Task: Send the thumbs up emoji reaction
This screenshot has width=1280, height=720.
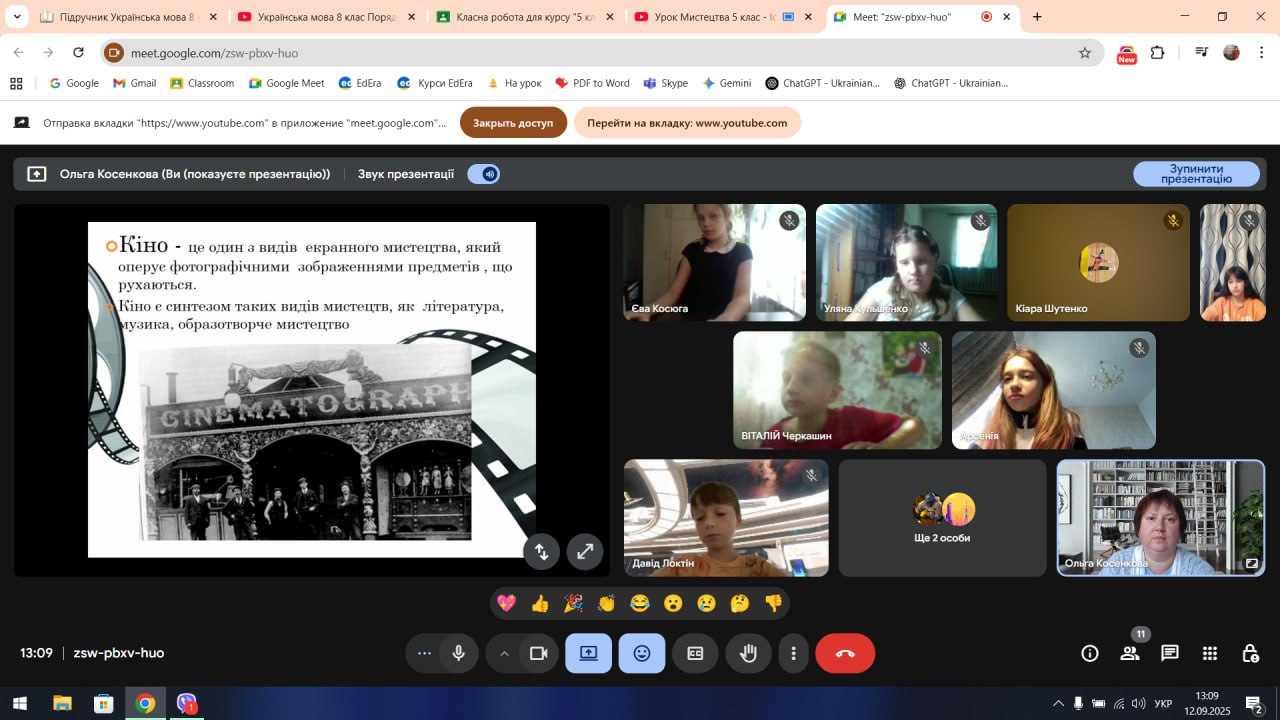Action: click(540, 603)
